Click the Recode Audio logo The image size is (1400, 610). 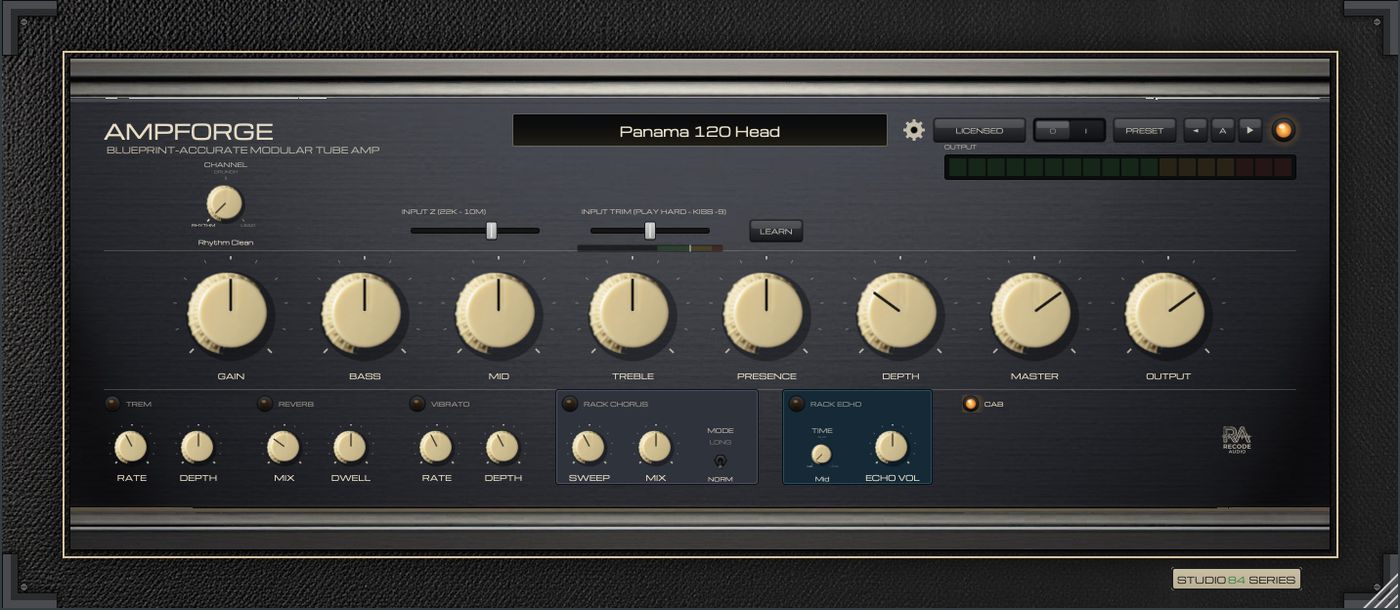coord(1236,441)
